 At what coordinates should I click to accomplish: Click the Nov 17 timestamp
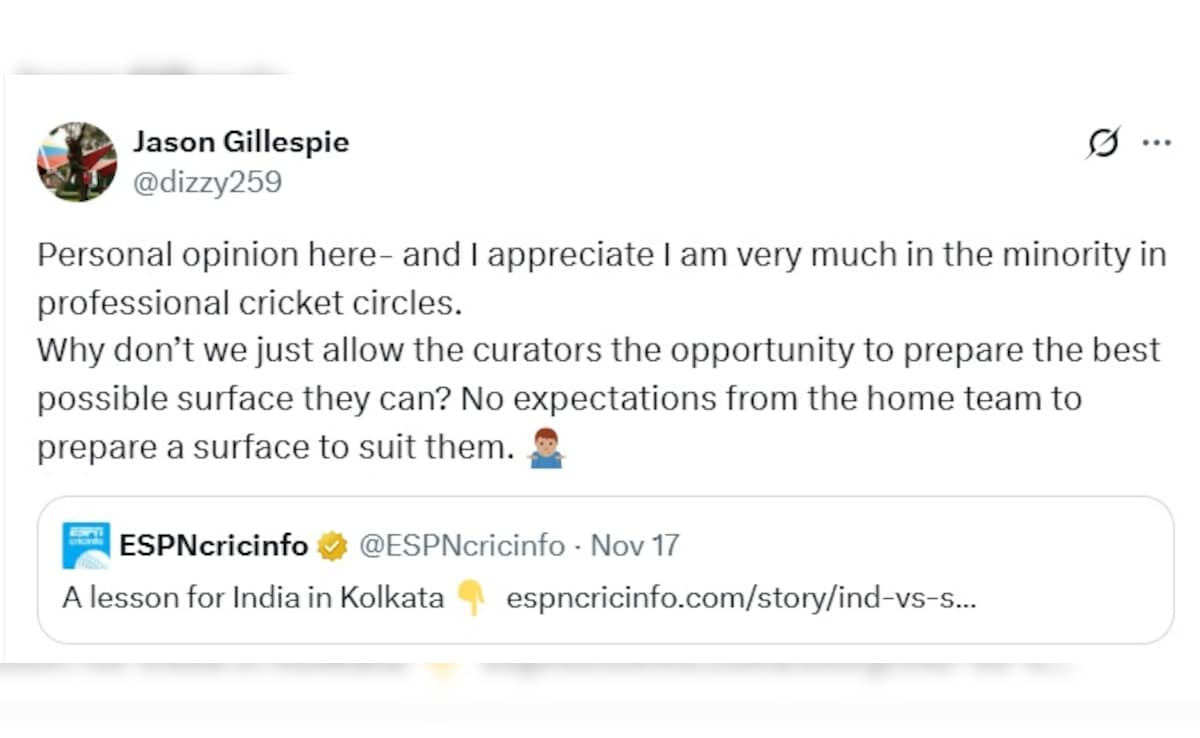point(635,546)
